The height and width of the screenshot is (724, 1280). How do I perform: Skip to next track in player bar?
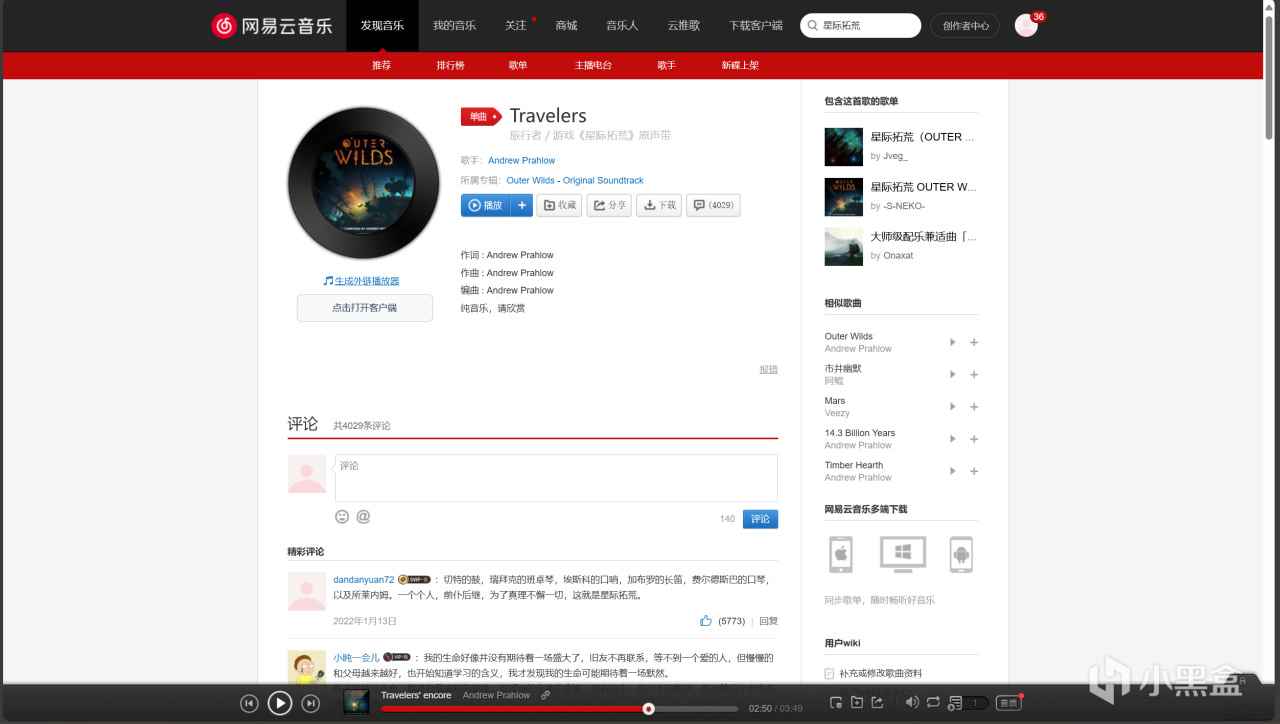pyautogui.click(x=311, y=704)
